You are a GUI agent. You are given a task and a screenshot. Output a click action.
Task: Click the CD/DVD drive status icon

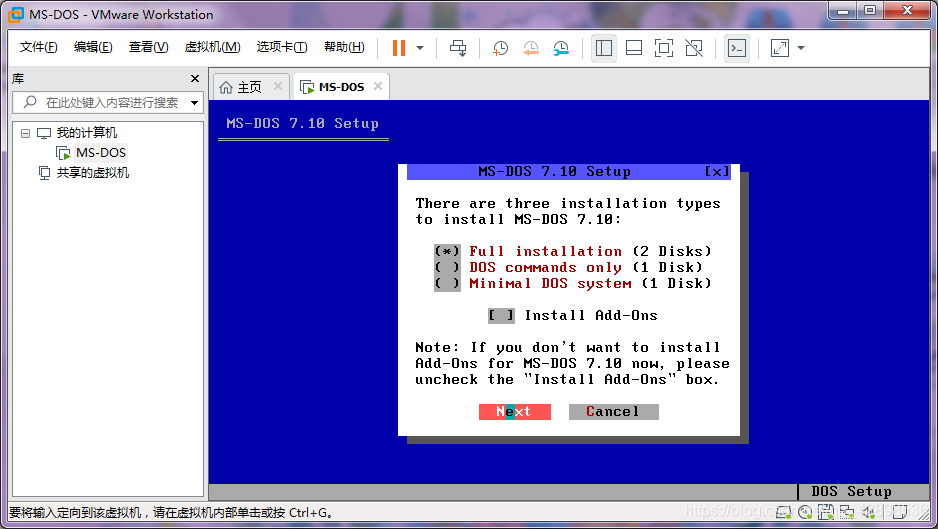tap(805, 512)
